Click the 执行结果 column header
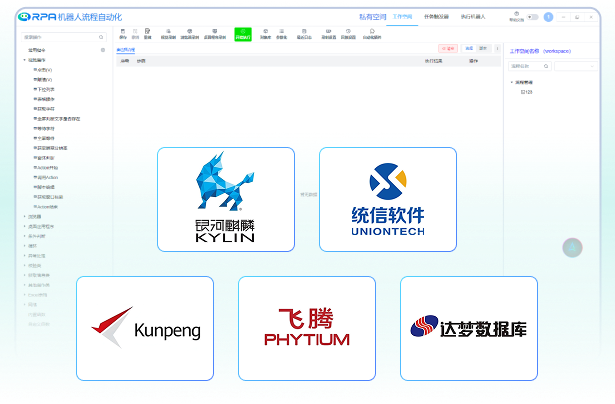615x404 pixels. (x=433, y=61)
